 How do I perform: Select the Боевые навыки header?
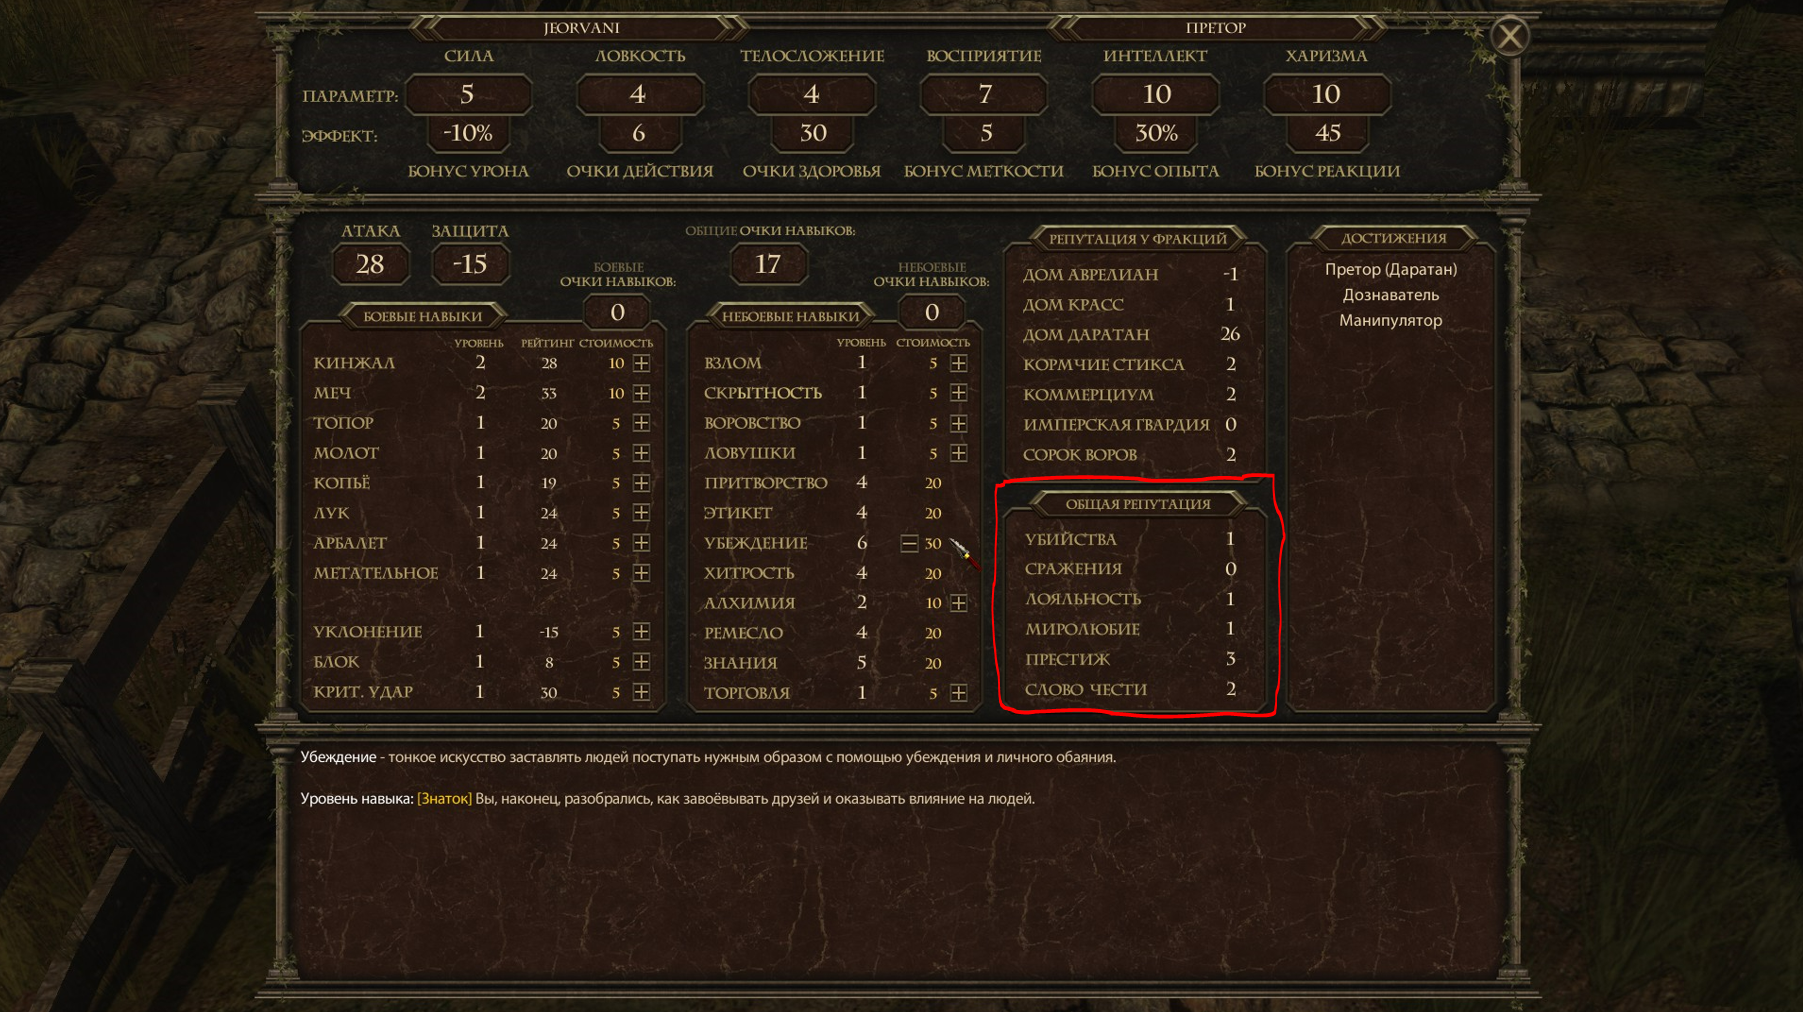coord(422,316)
